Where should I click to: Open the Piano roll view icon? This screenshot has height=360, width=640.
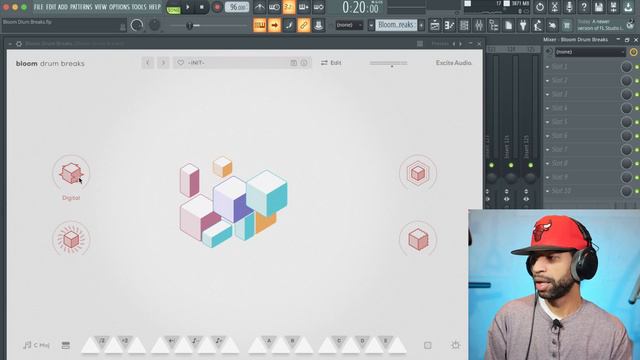pyautogui.click(x=449, y=25)
